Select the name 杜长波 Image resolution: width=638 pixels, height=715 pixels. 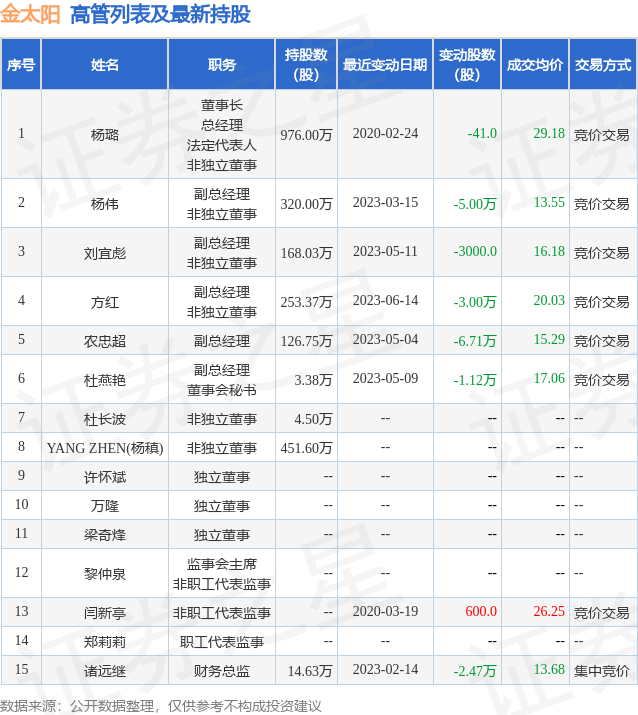(x=104, y=419)
